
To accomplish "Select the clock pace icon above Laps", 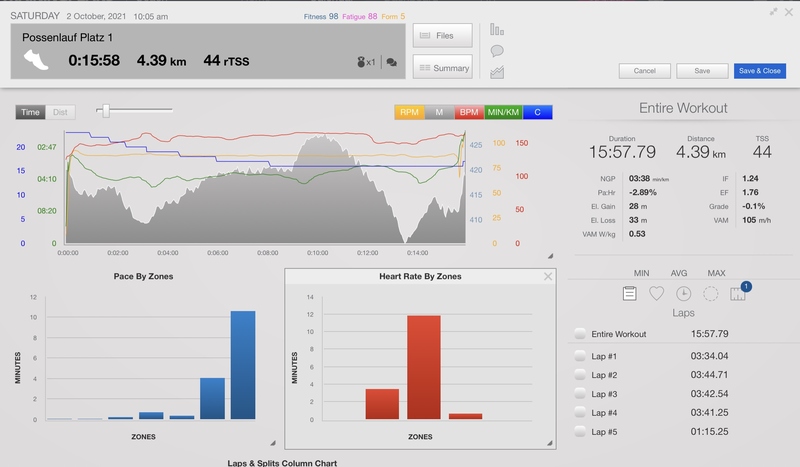I will click(x=683, y=293).
